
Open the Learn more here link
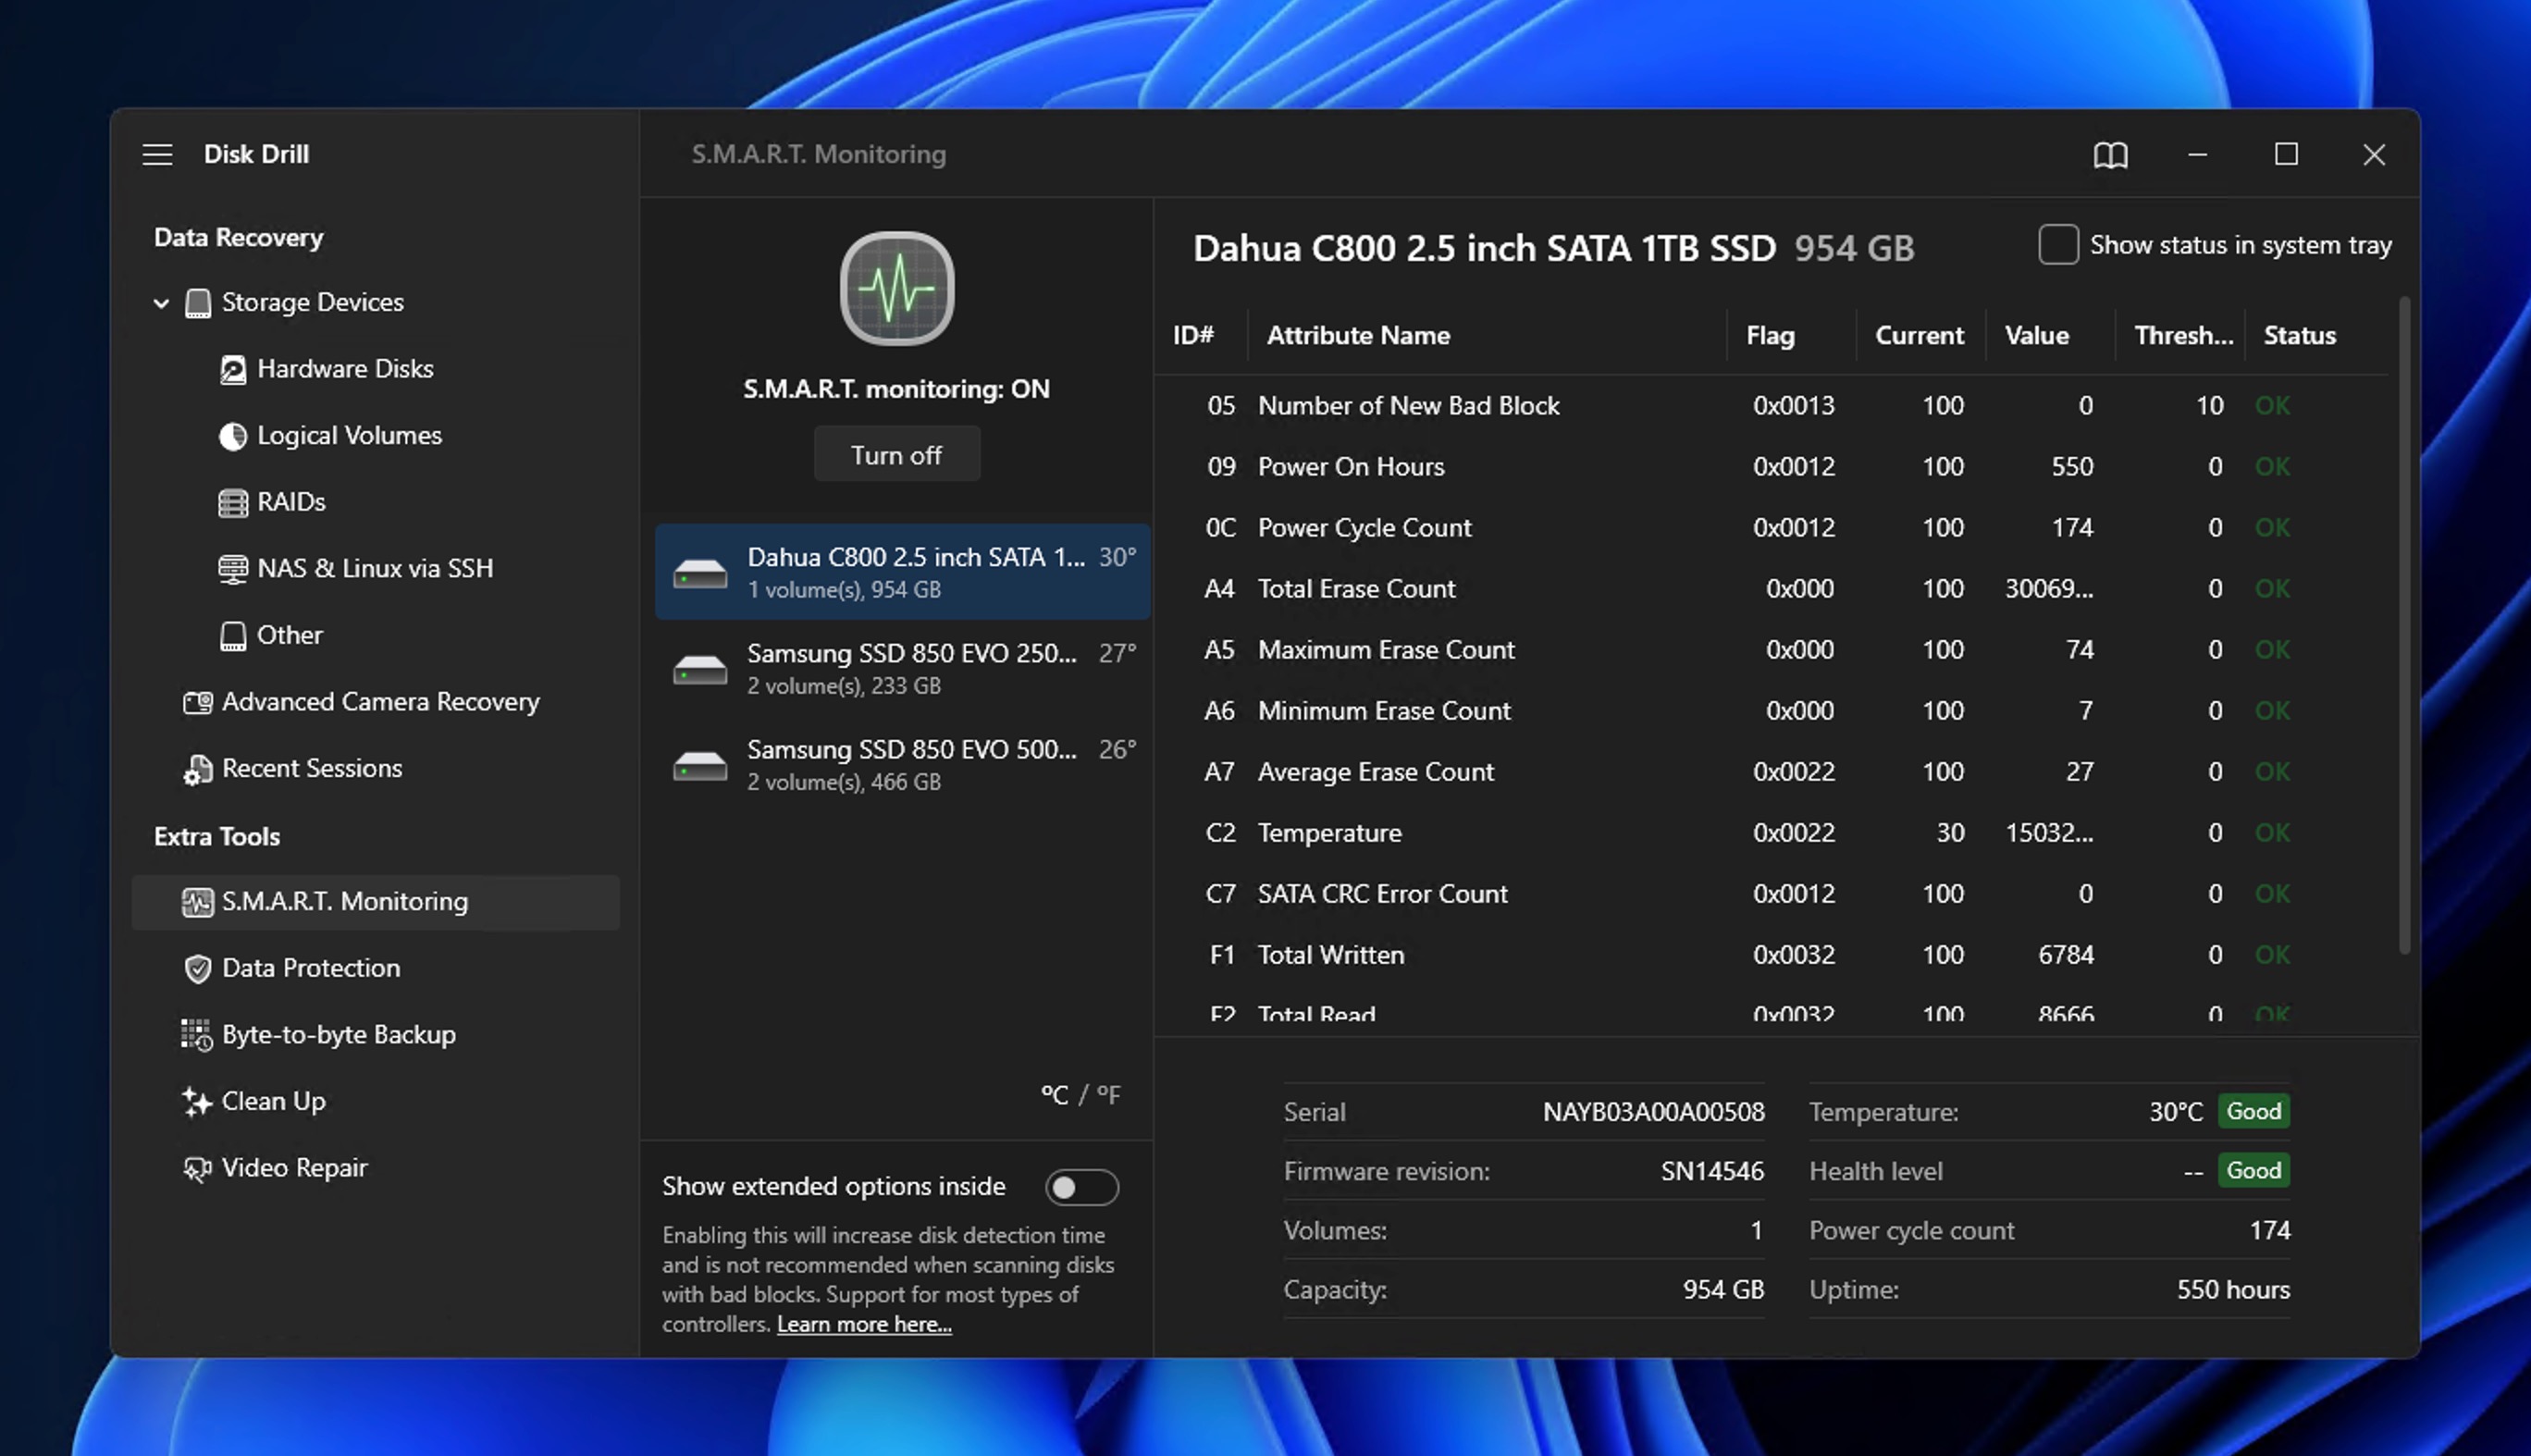point(864,1324)
